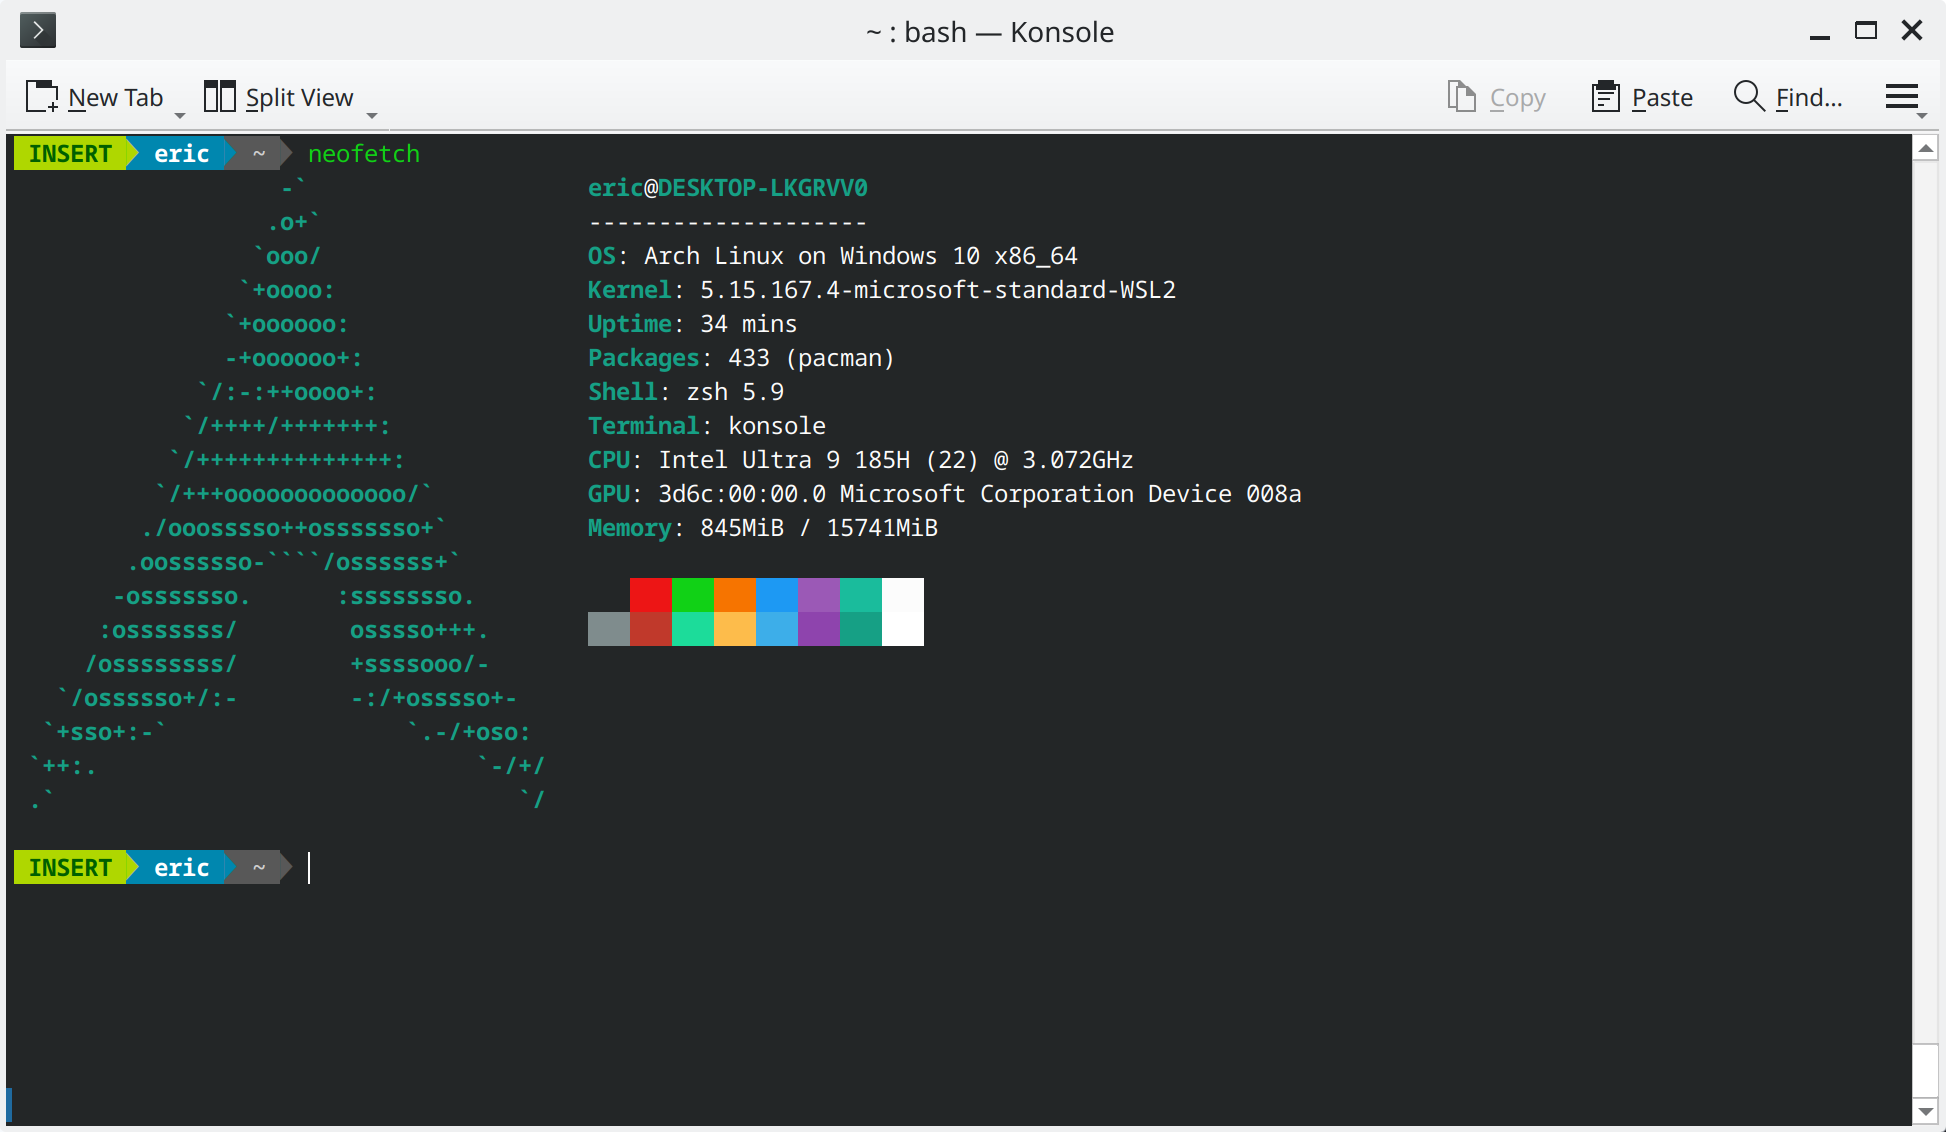Click the Split View icon
Viewport: 1946px width, 1132px height.
(220, 97)
